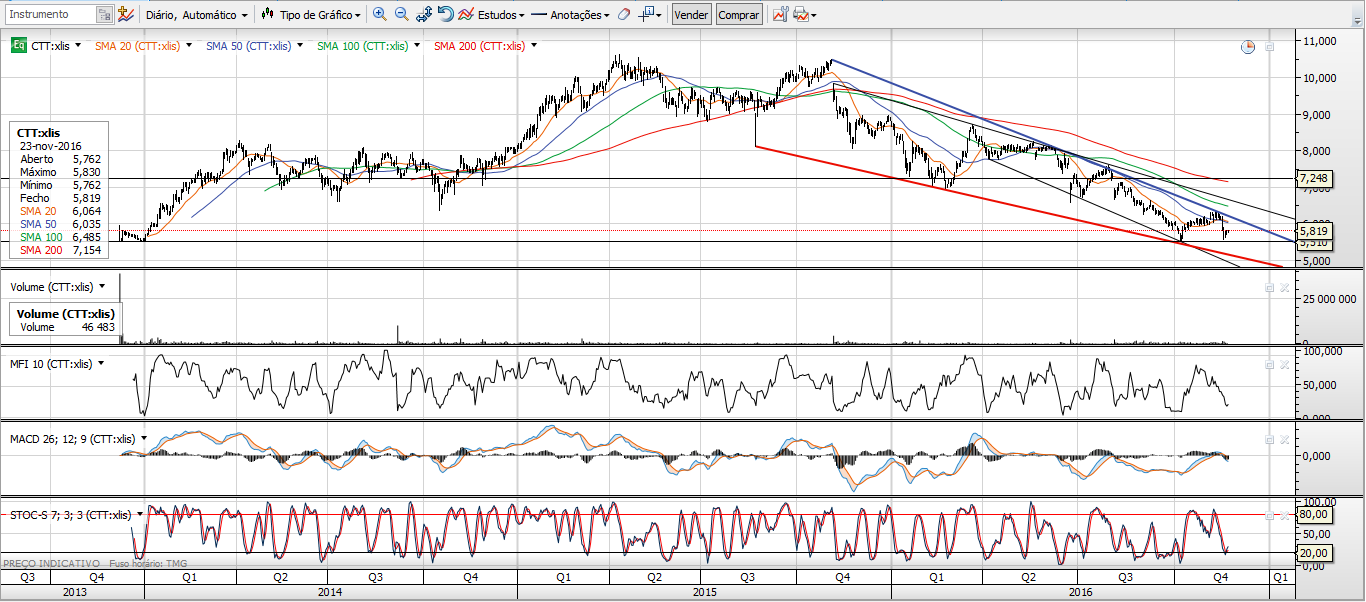The image size is (1366, 602).
Task: Maximize the Volume panel
Action: [x=1269, y=288]
